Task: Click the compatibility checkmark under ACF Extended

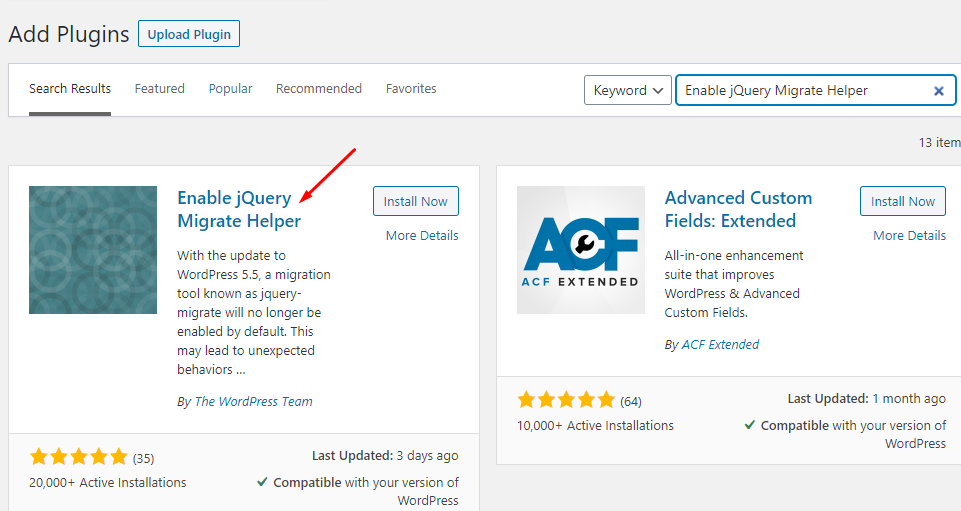Action: (749, 425)
